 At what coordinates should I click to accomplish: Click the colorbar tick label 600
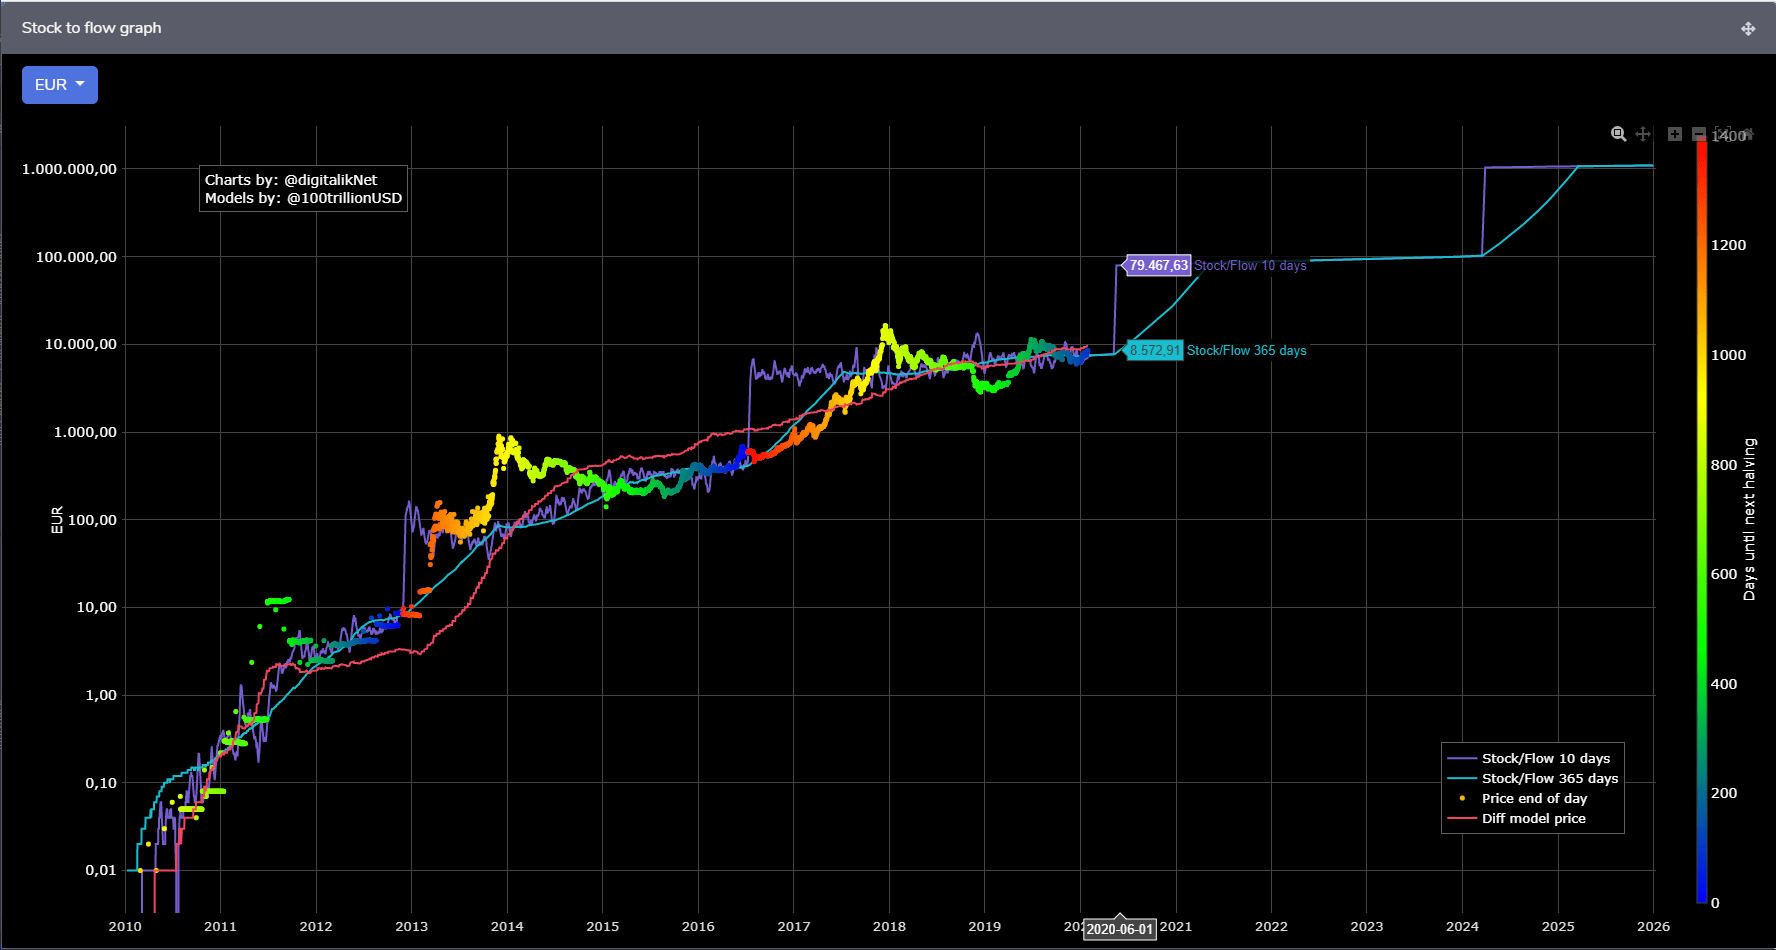[x=1724, y=574]
